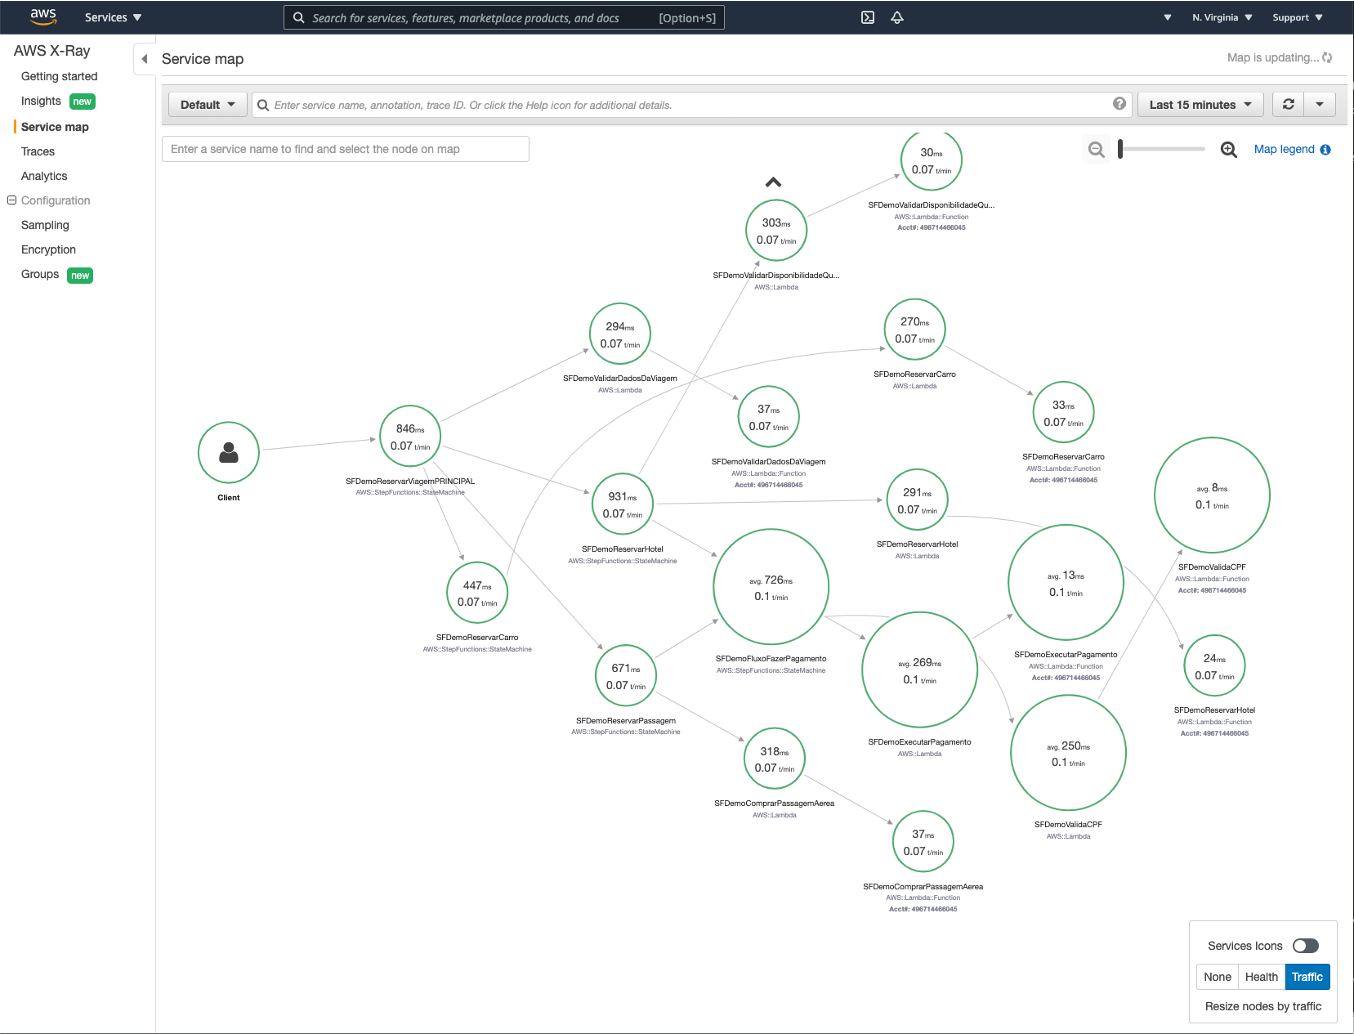Refresh the service map
Screen dimensions: 1354x1034
click(1288, 104)
